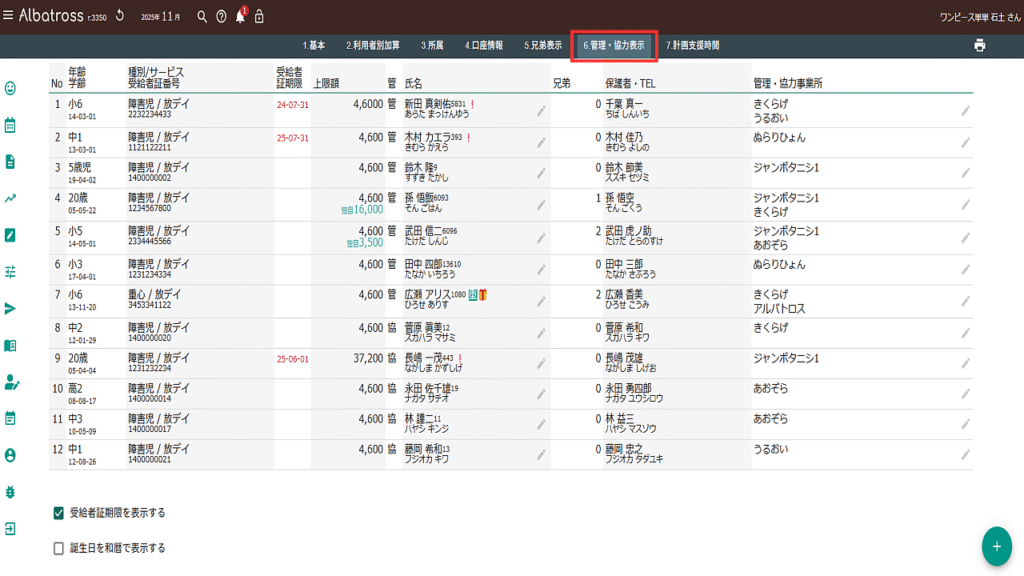Switch to the 1.基本 tab

314,45
